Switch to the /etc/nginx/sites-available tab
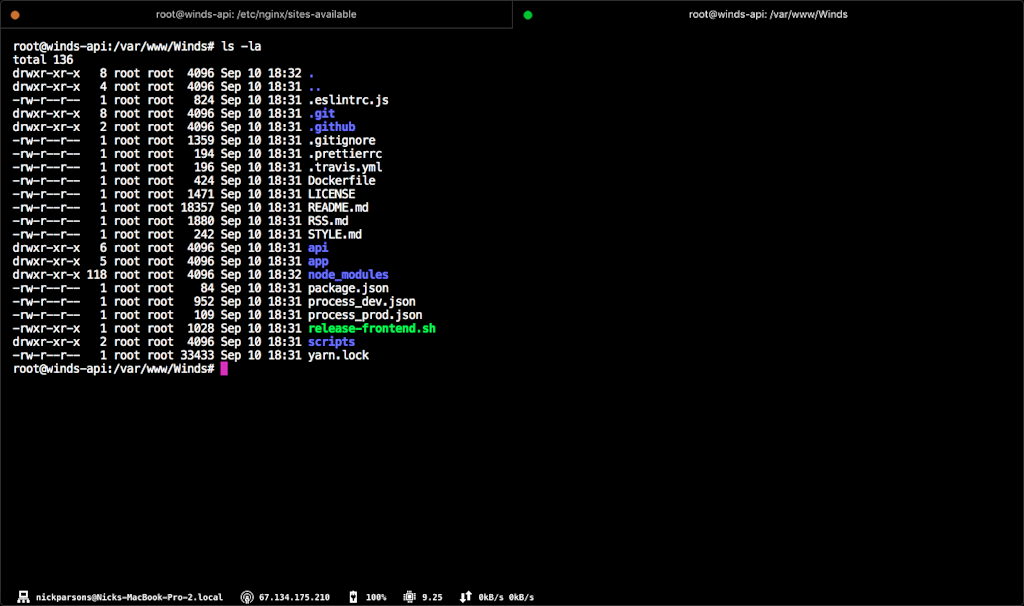The image size is (1024, 606). pyautogui.click(x=256, y=15)
